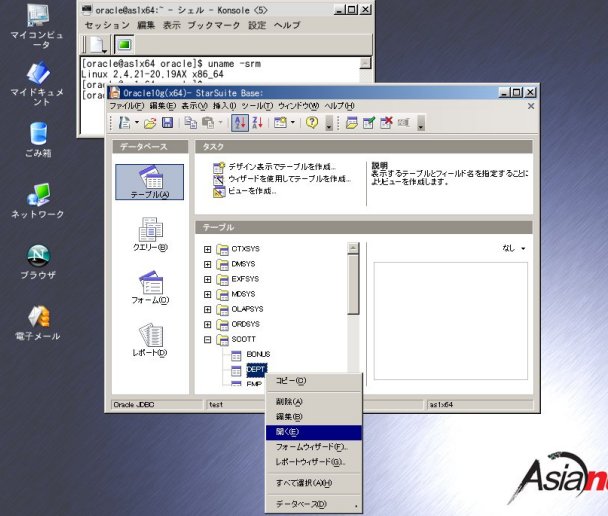Choose 開く(E) from the context menu
The width and height of the screenshot is (608, 516).
[x=314, y=432]
